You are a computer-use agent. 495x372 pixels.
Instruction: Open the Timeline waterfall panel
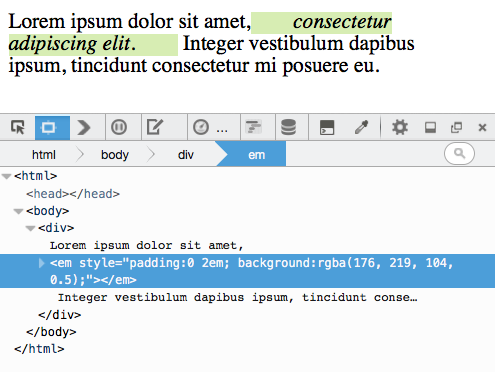coord(254,127)
